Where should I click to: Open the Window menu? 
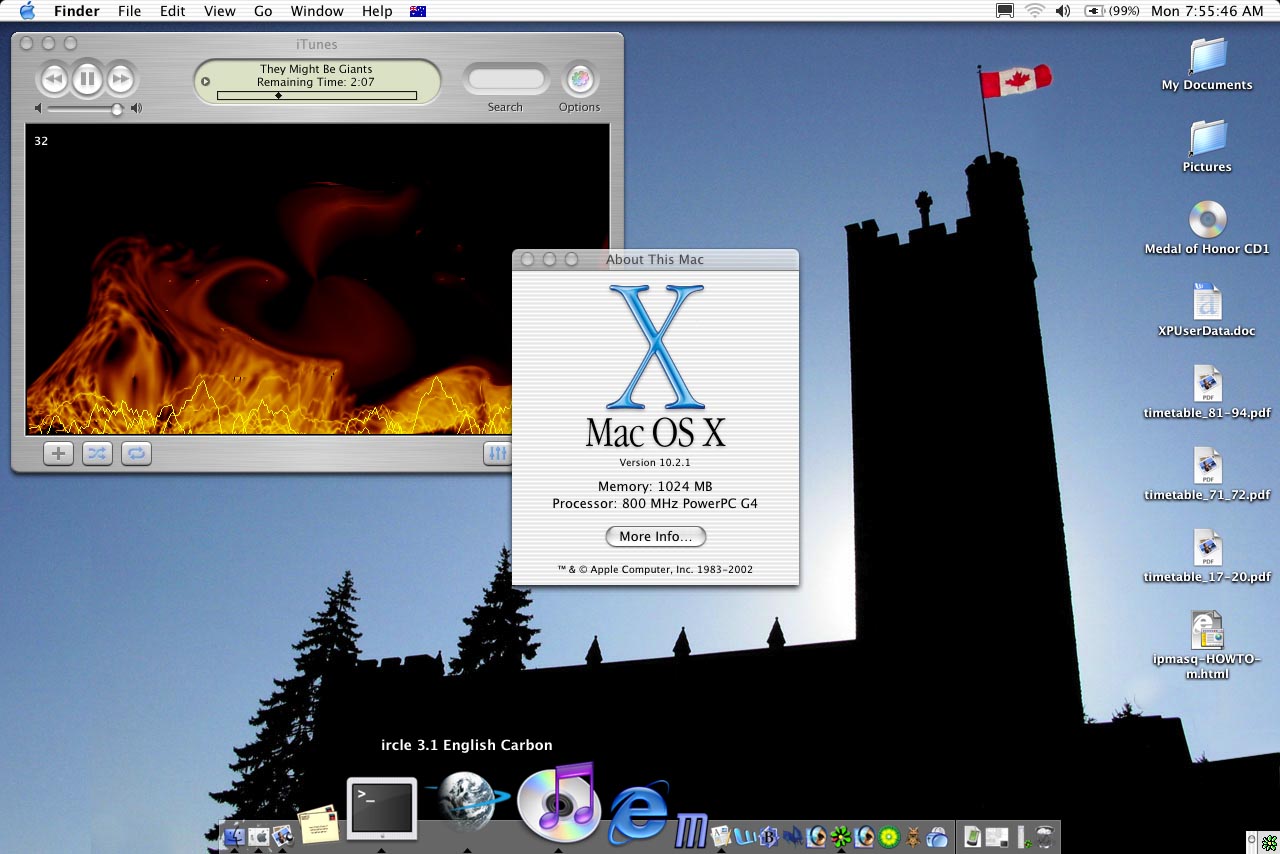(x=317, y=11)
